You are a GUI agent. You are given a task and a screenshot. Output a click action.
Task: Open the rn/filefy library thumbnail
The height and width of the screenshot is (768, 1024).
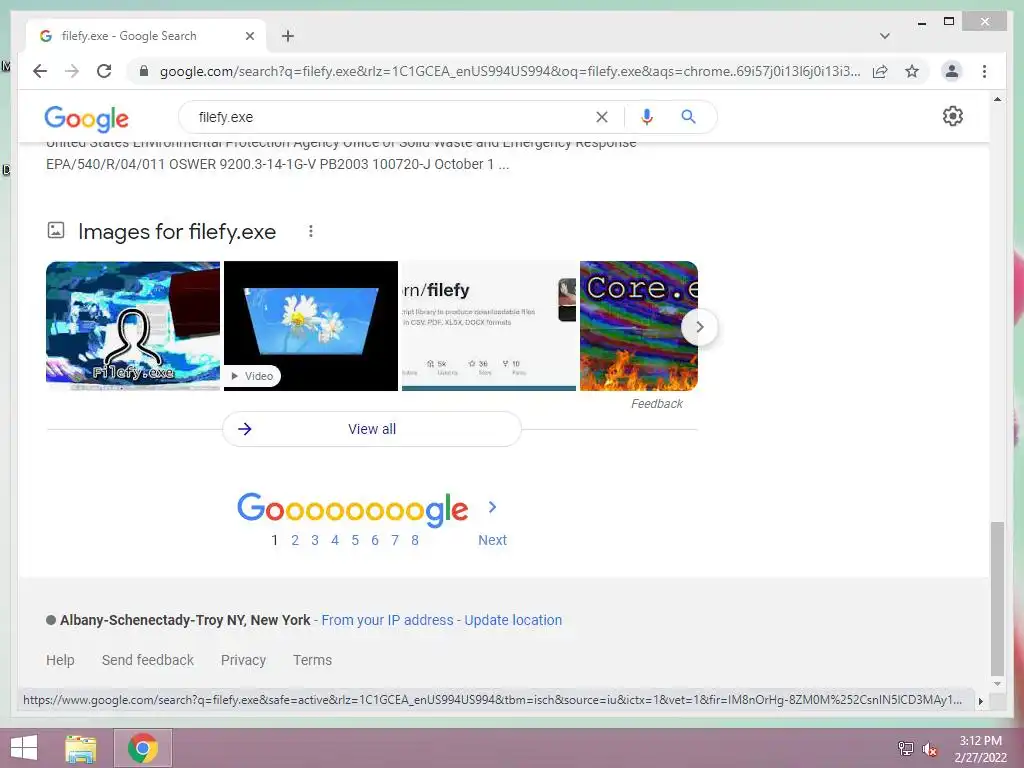(x=488, y=326)
